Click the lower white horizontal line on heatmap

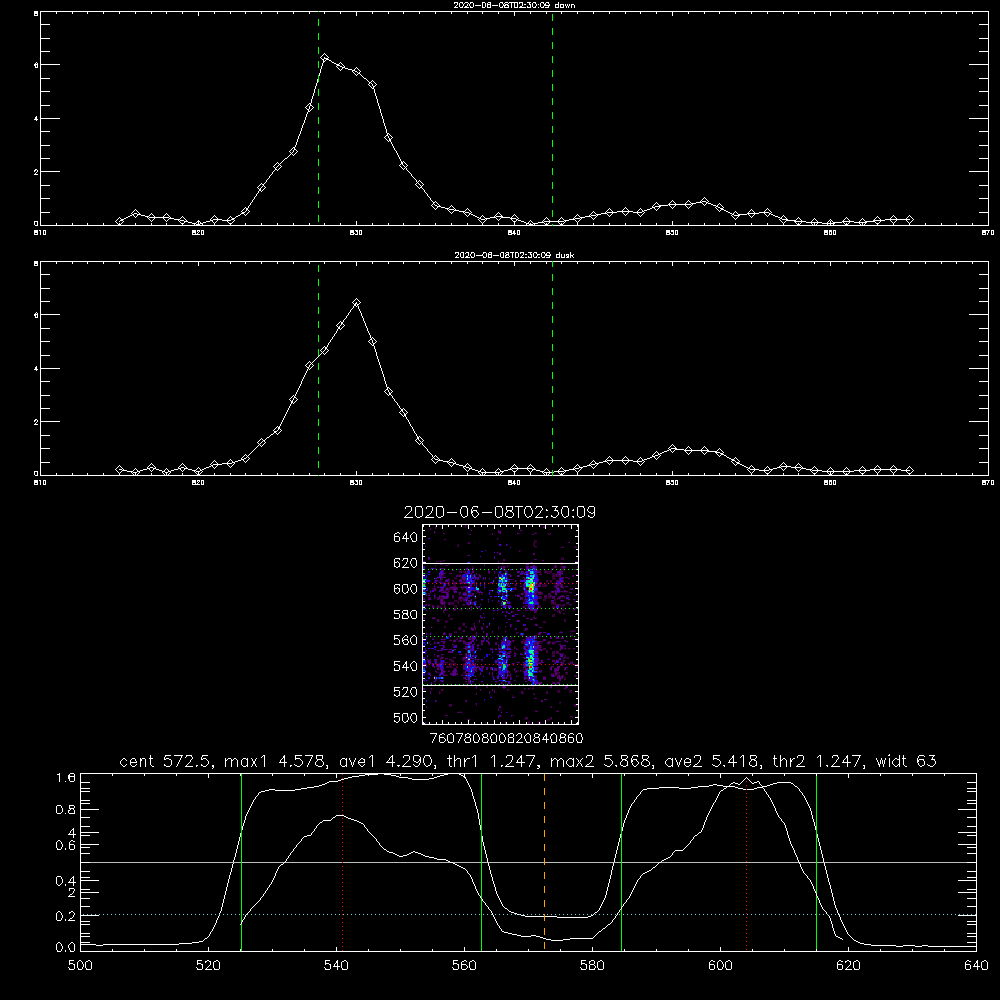(500, 685)
